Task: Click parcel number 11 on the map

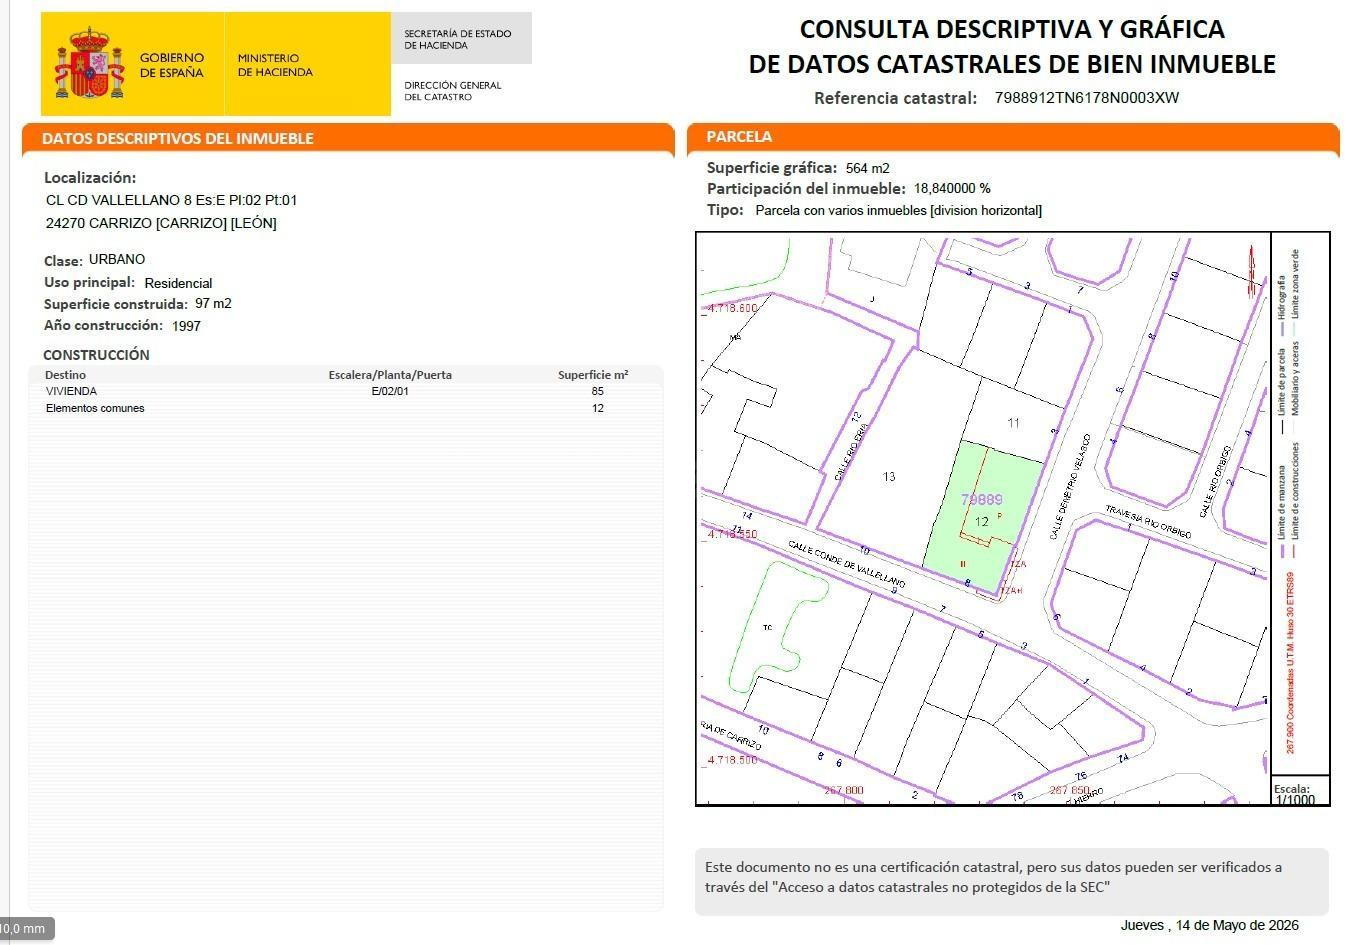Action: (x=1013, y=423)
